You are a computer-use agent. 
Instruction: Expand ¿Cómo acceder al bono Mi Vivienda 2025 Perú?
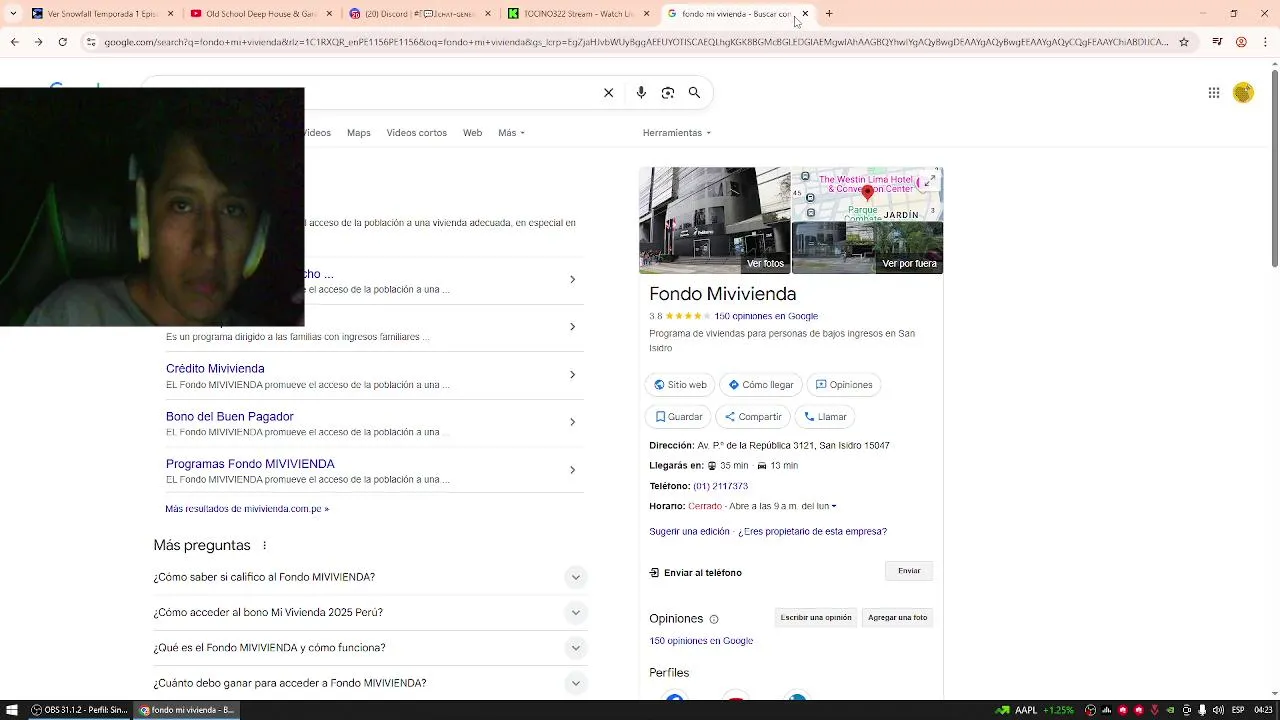coord(369,612)
